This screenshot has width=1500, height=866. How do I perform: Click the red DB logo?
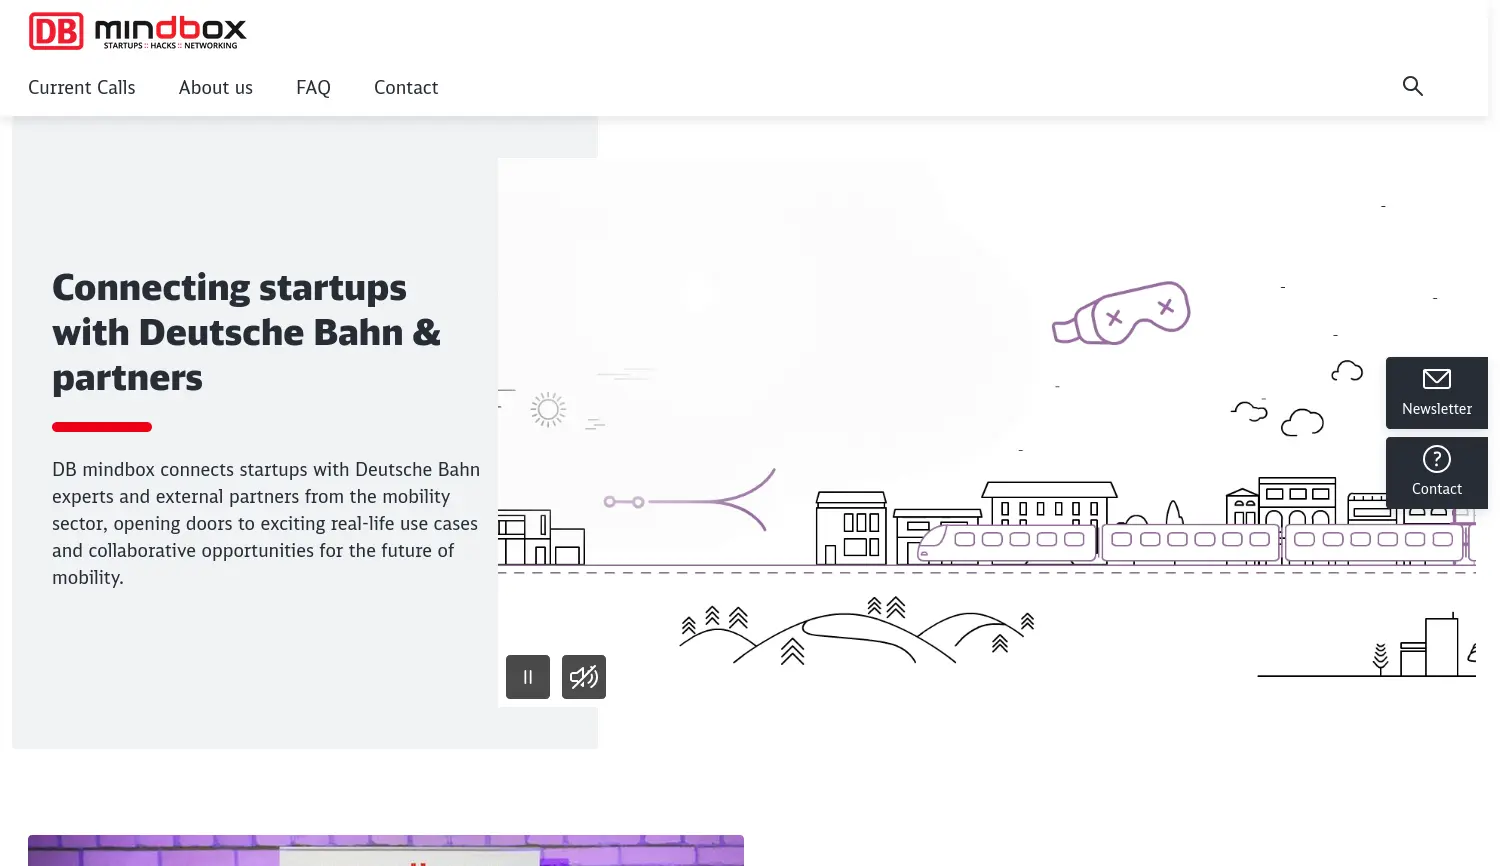pos(56,31)
